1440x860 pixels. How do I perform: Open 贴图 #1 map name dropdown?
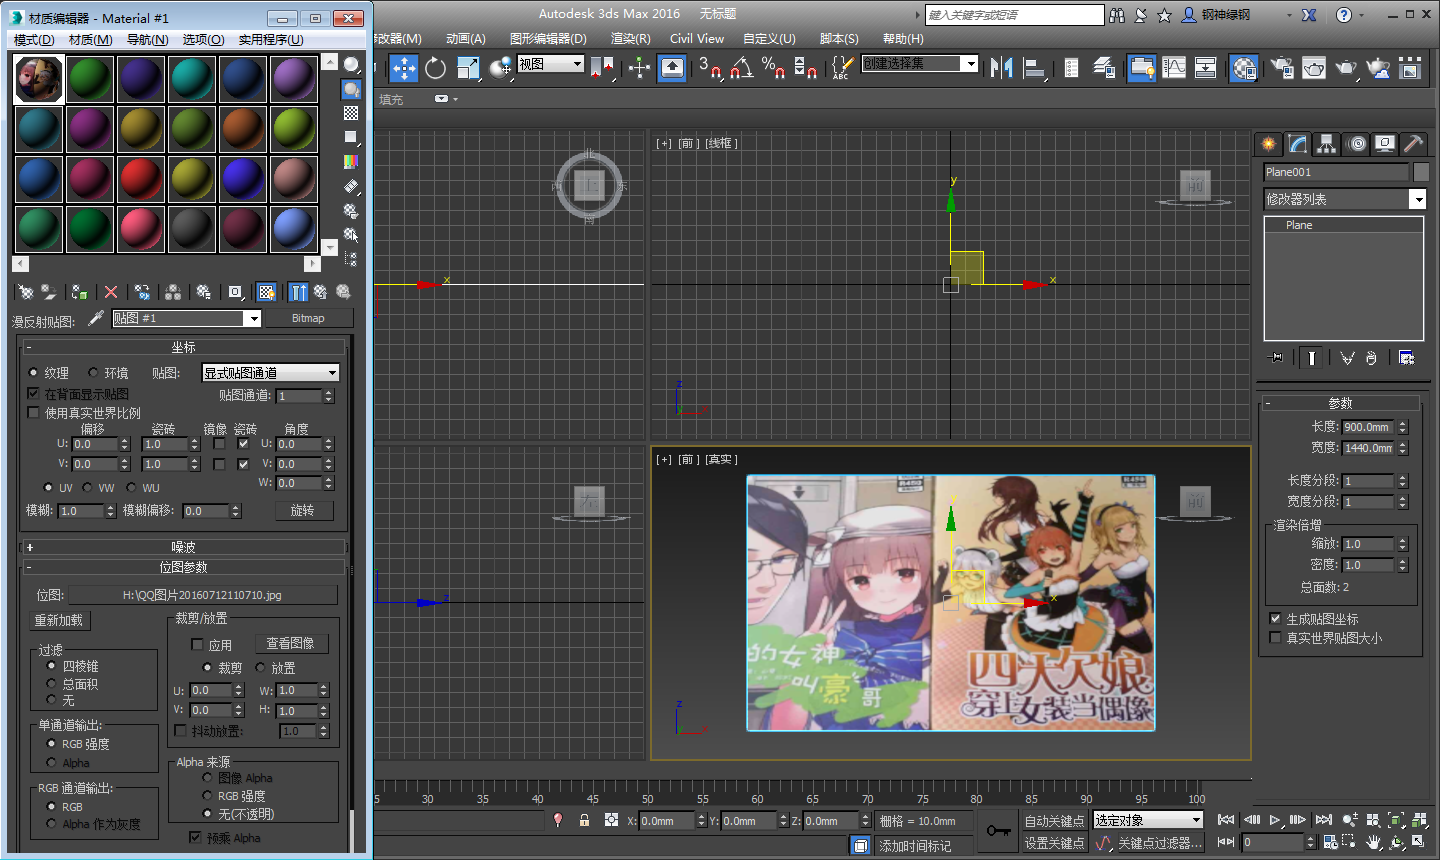(186, 318)
